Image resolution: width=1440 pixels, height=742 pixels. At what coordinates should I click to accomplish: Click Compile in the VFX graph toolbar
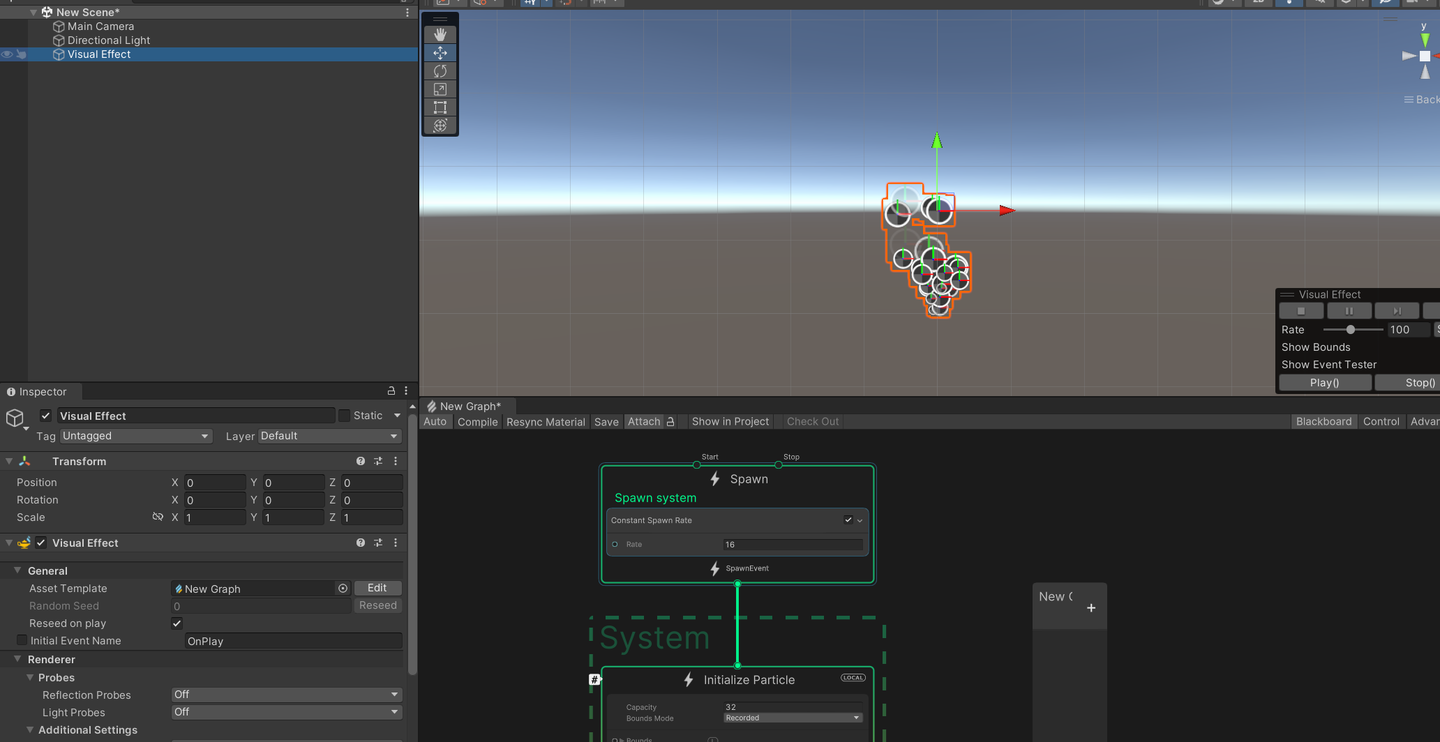point(477,421)
